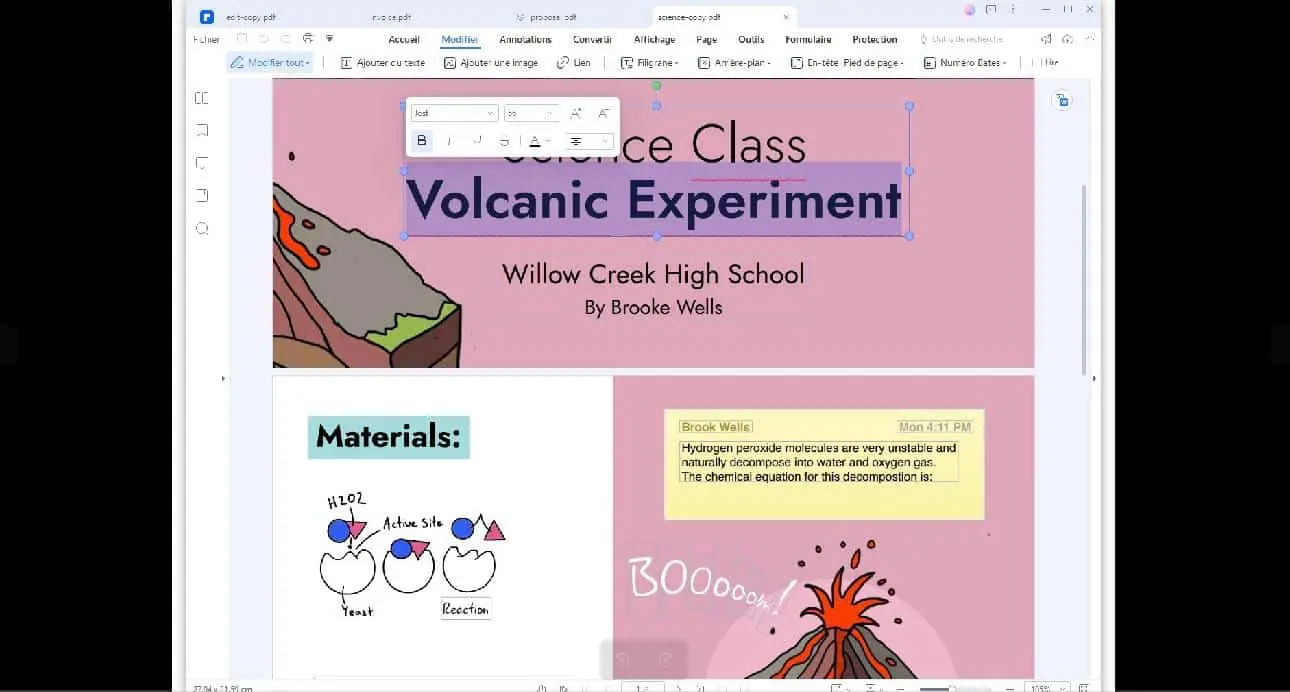This screenshot has height=692, width=1290.
Task: Open the Convertir ribbon tab
Action: click(592, 40)
